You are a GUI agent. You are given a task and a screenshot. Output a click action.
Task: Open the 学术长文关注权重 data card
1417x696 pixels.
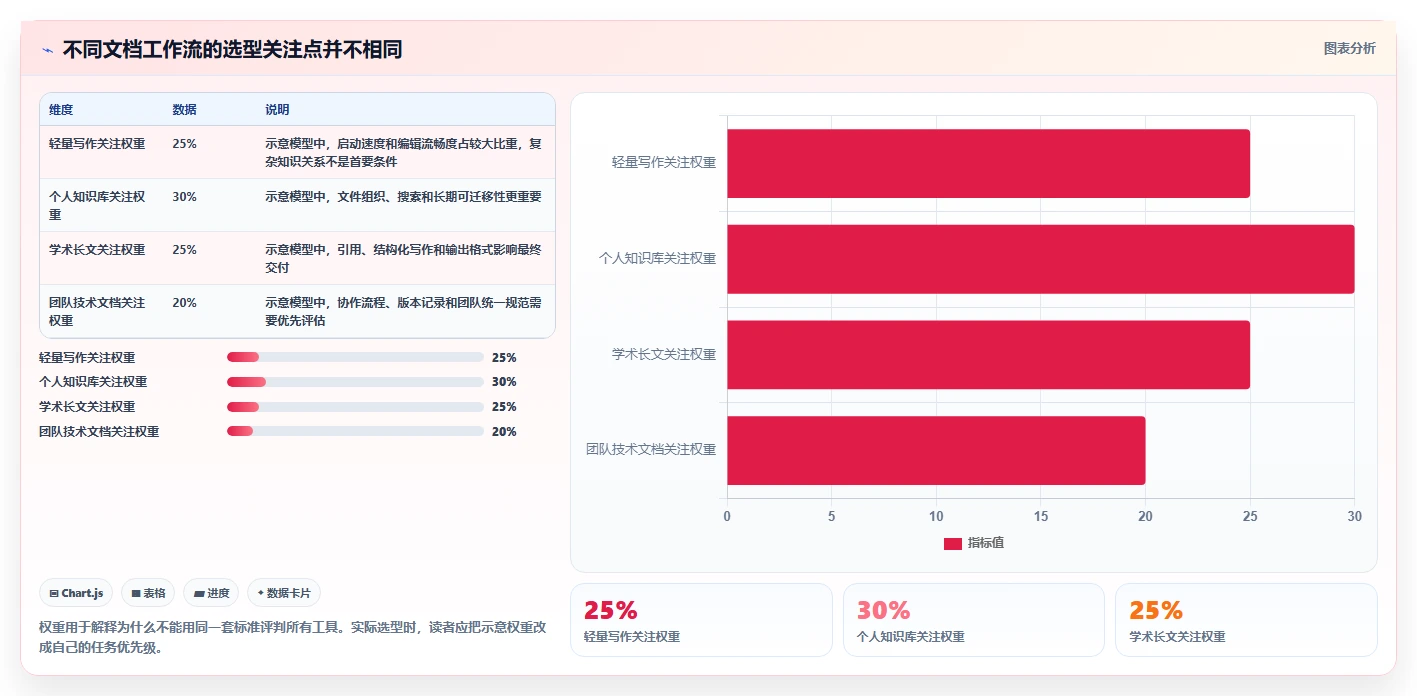pyautogui.click(x=1246, y=620)
